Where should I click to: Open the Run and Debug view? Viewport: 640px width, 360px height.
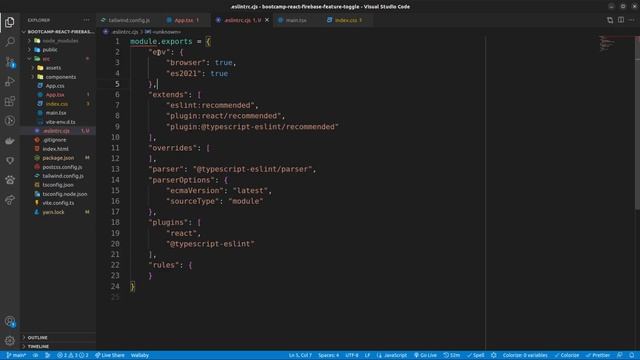pos(10,81)
